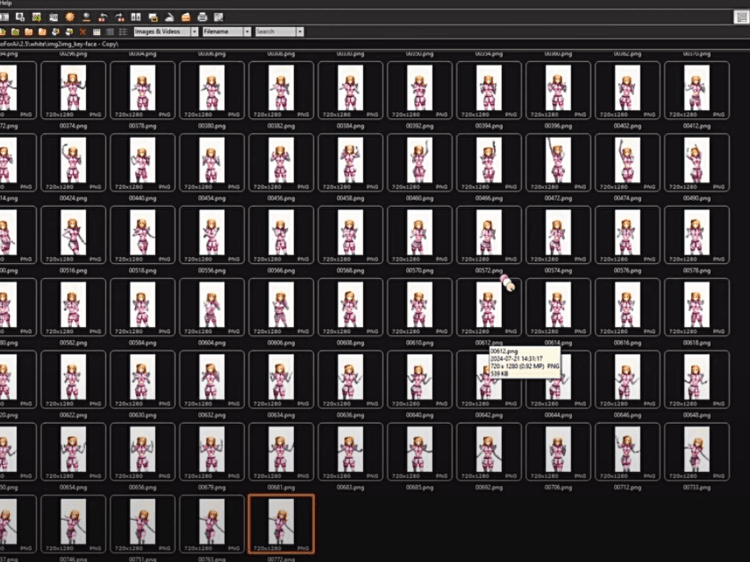Select thumbnail 00578.png

click(x=697, y=234)
